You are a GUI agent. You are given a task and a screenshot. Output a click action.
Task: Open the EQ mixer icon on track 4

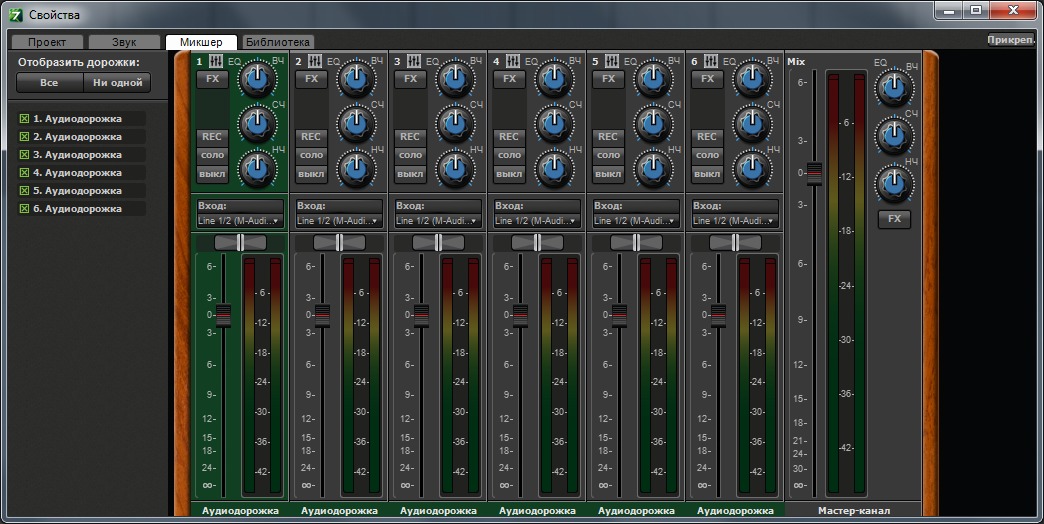[x=513, y=61]
